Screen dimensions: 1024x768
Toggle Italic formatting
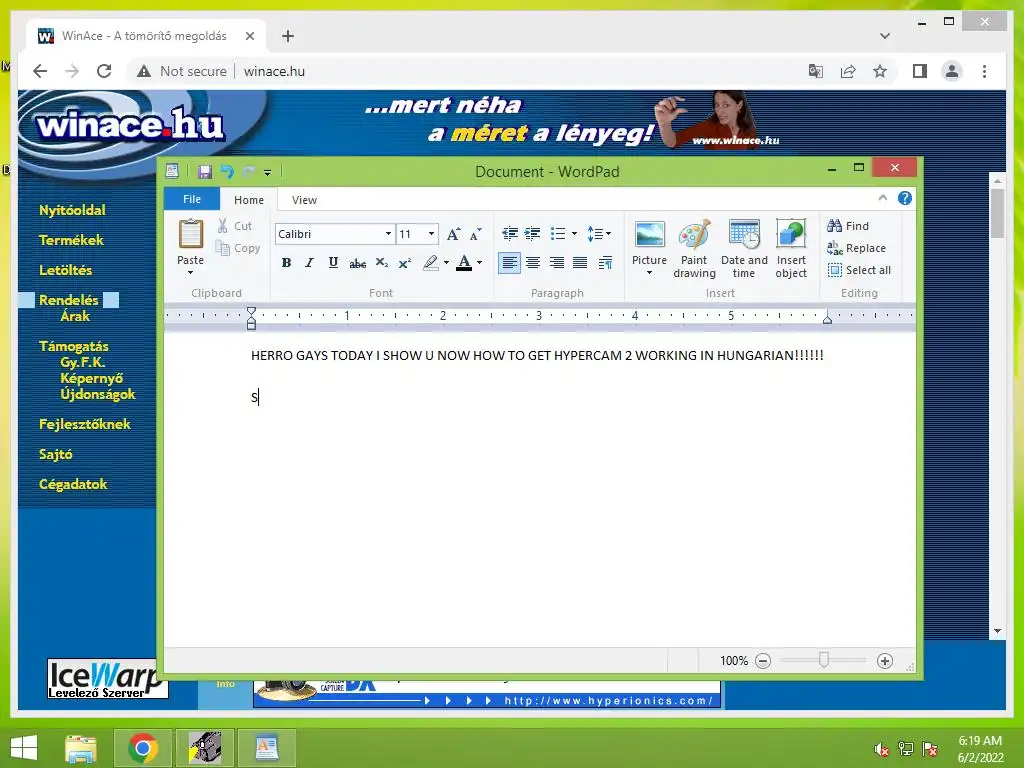tap(310, 263)
